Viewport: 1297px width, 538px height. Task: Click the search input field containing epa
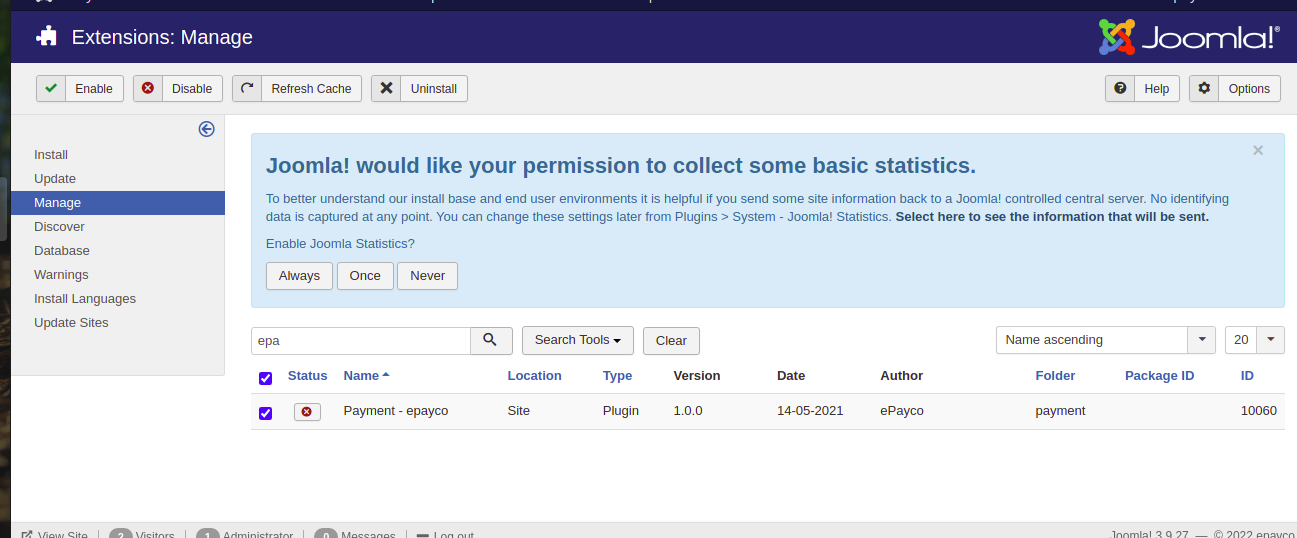click(361, 340)
